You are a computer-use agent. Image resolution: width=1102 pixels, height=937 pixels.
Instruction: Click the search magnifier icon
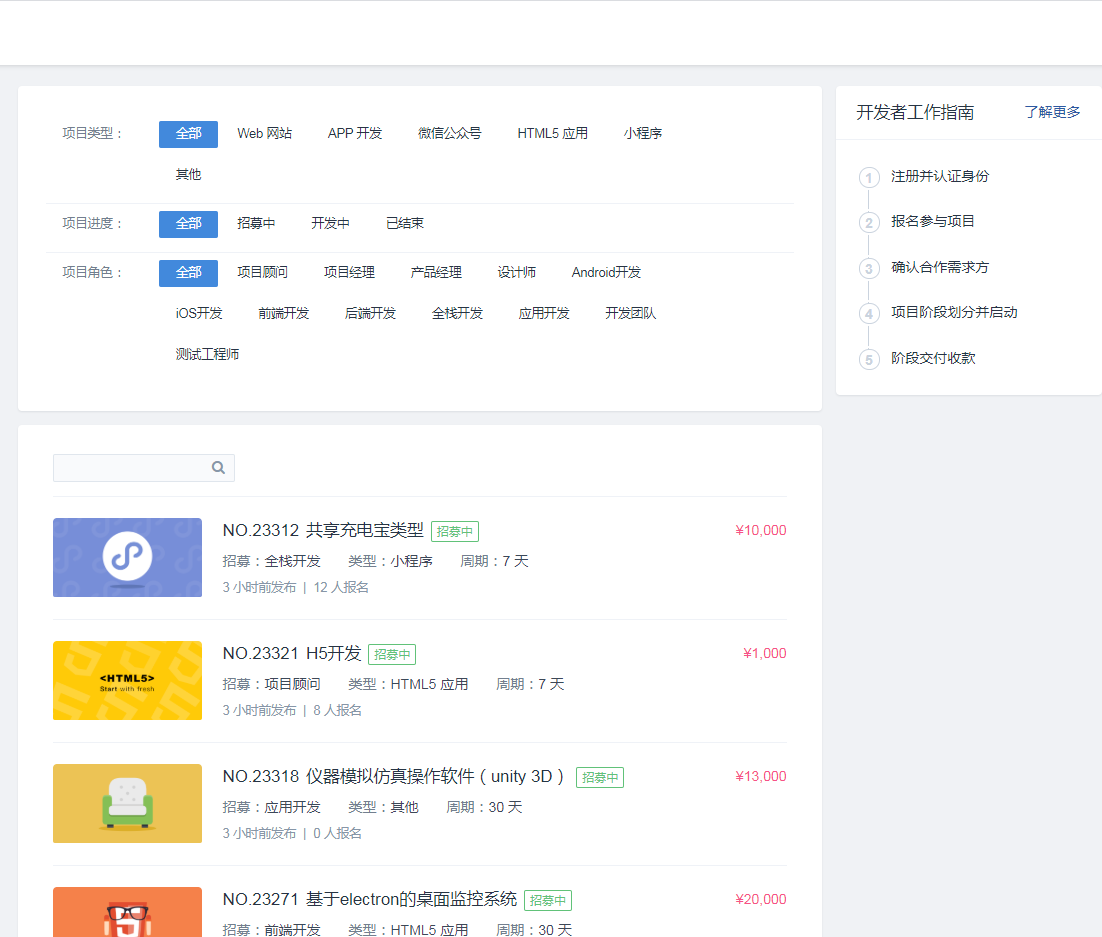click(219, 467)
